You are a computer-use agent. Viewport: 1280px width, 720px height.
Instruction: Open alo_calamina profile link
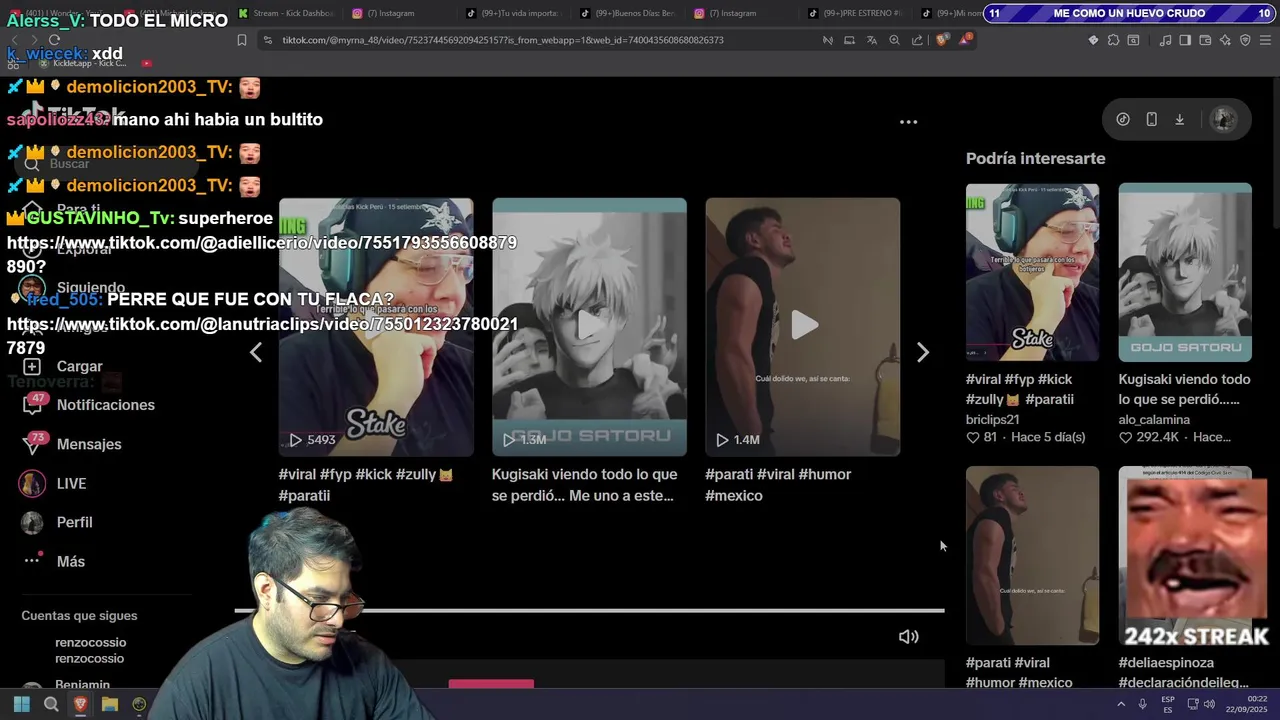1153,420
